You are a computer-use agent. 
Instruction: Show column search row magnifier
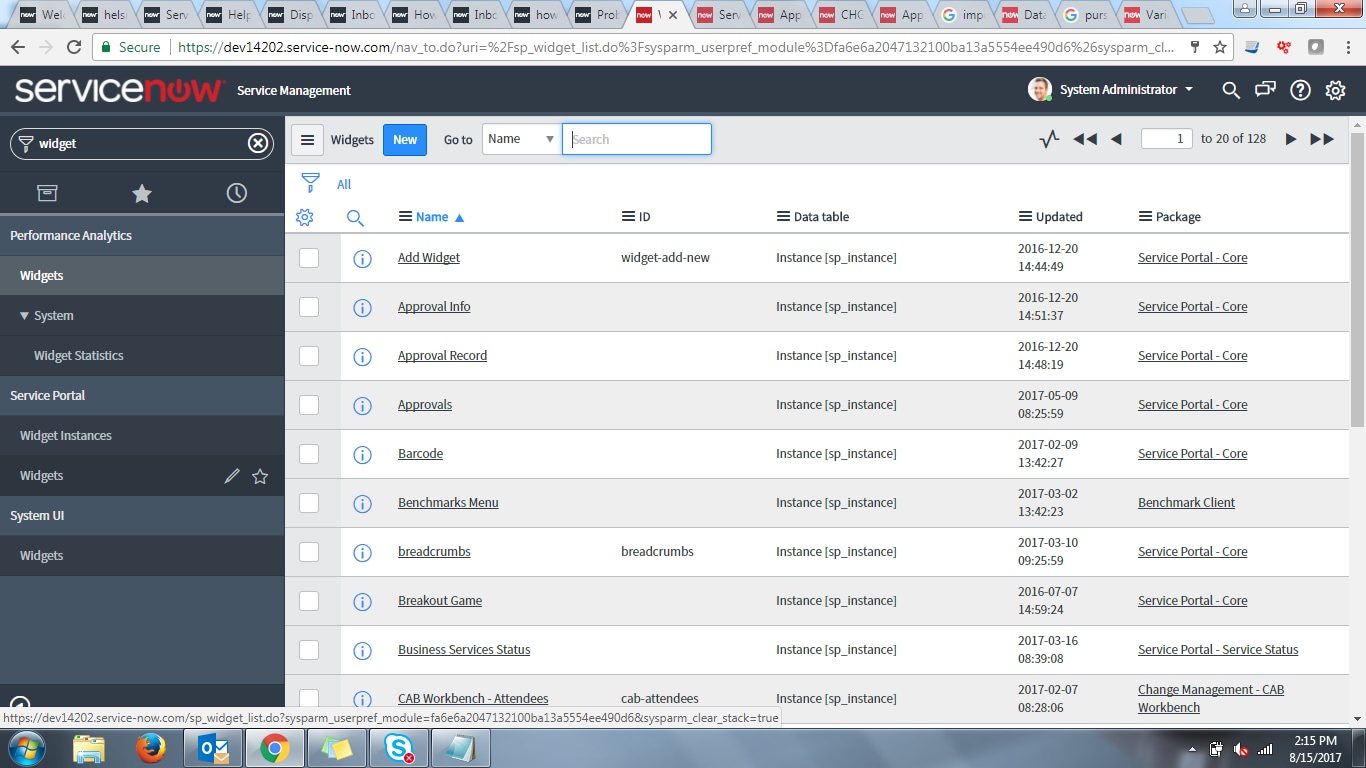355,217
